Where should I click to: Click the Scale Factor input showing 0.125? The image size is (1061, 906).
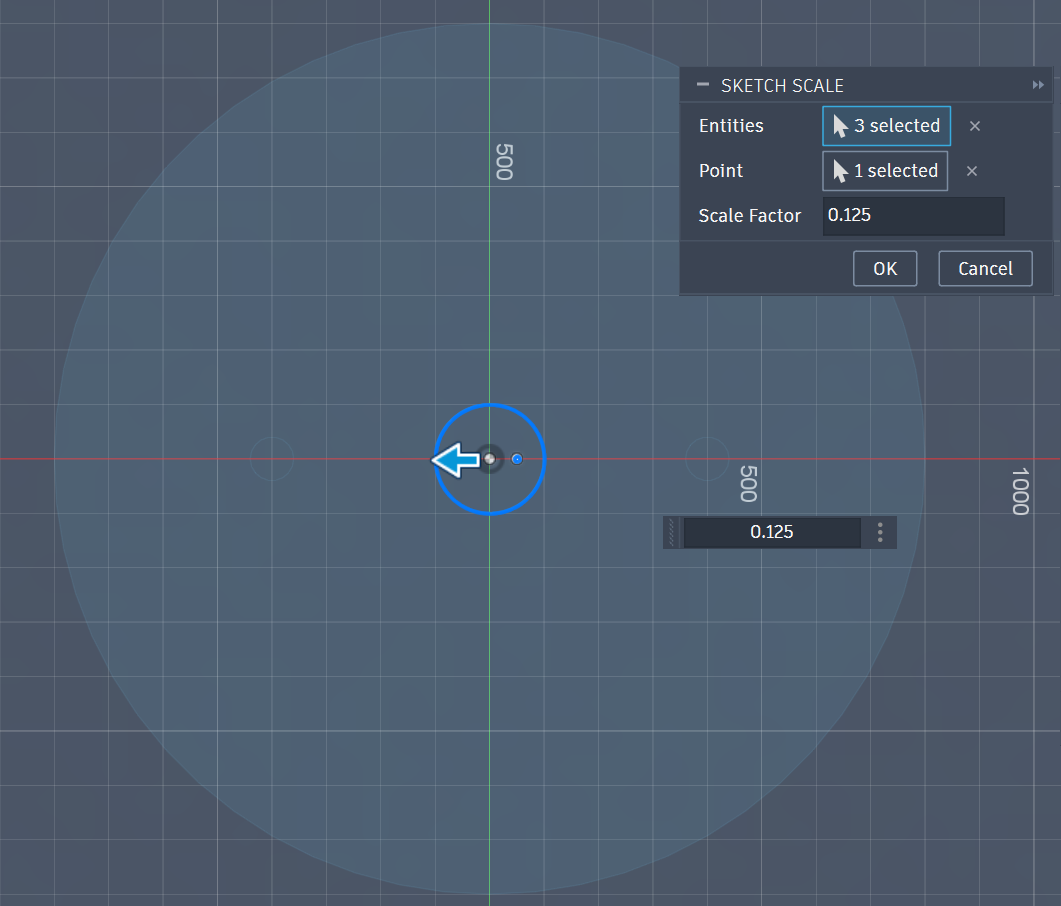(x=912, y=216)
